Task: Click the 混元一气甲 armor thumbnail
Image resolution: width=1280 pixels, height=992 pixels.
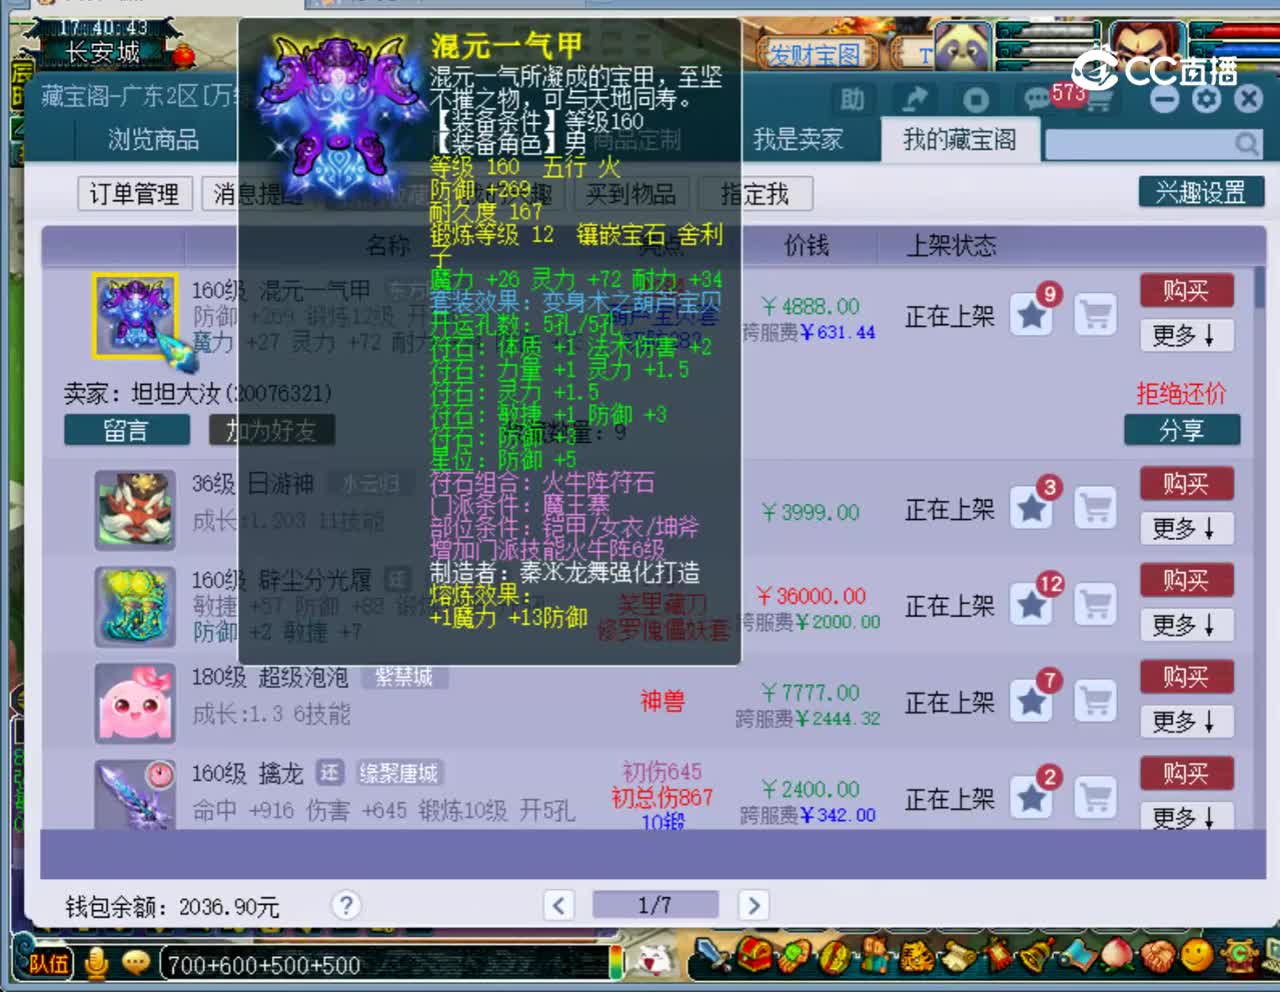Action: pyautogui.click(x=135, y=316)
